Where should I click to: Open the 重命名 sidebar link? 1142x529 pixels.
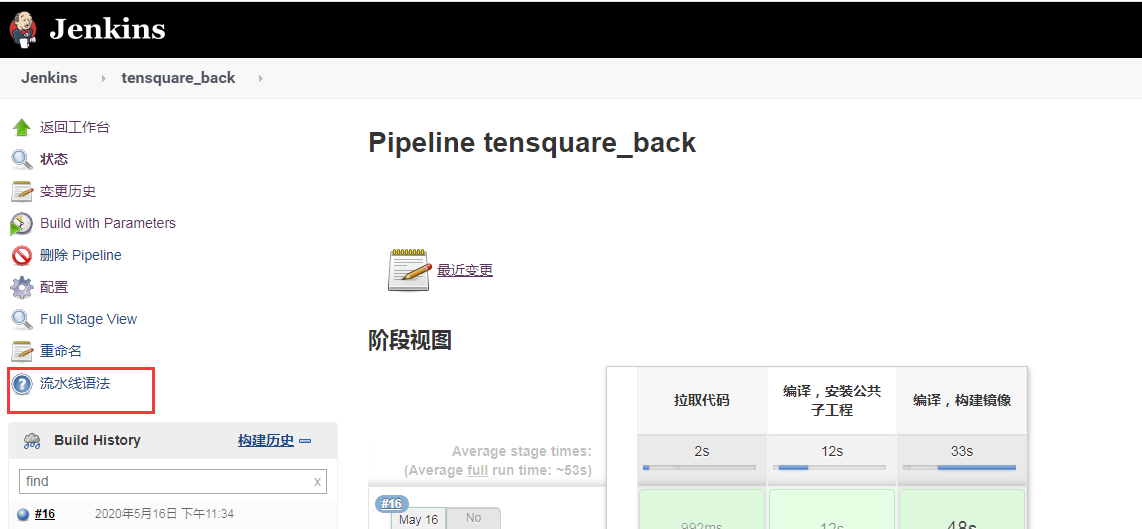coord(60,351)
